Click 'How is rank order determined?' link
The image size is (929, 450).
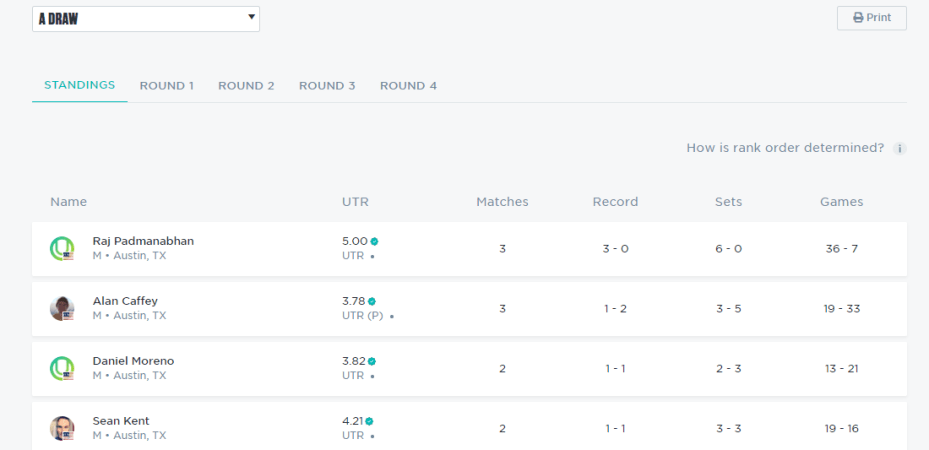(785, 148)
